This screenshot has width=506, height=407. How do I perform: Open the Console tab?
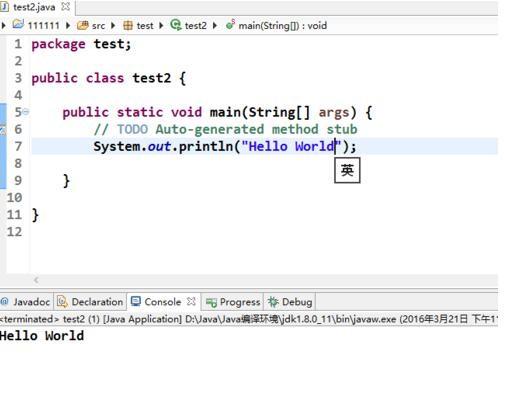157,302
